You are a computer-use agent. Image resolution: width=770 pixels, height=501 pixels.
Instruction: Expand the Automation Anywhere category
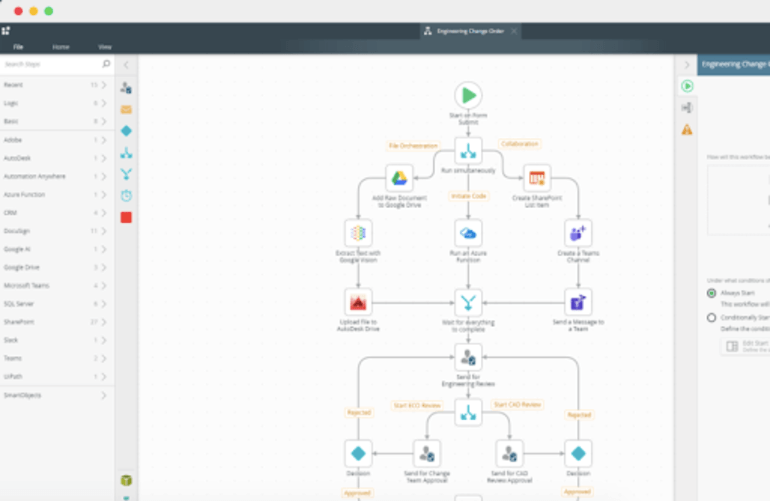click(57, 176)
